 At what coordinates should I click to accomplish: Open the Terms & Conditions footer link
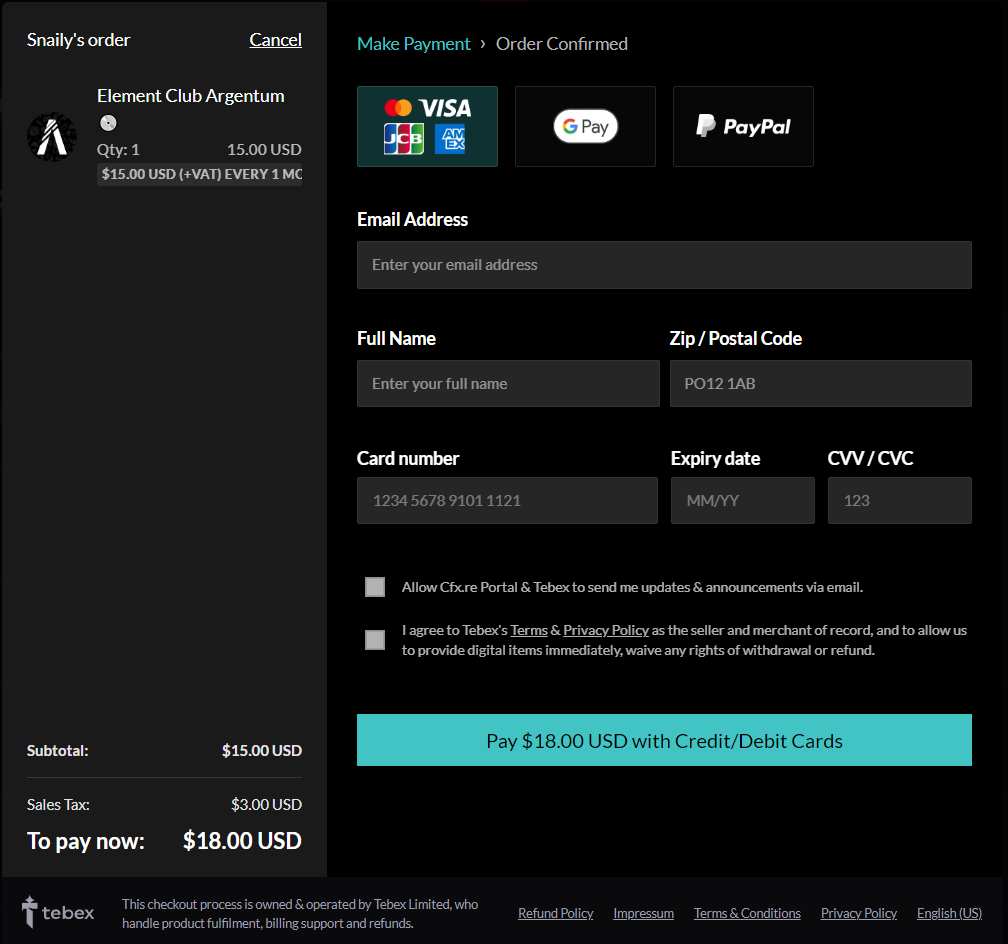tap(747, 913)
